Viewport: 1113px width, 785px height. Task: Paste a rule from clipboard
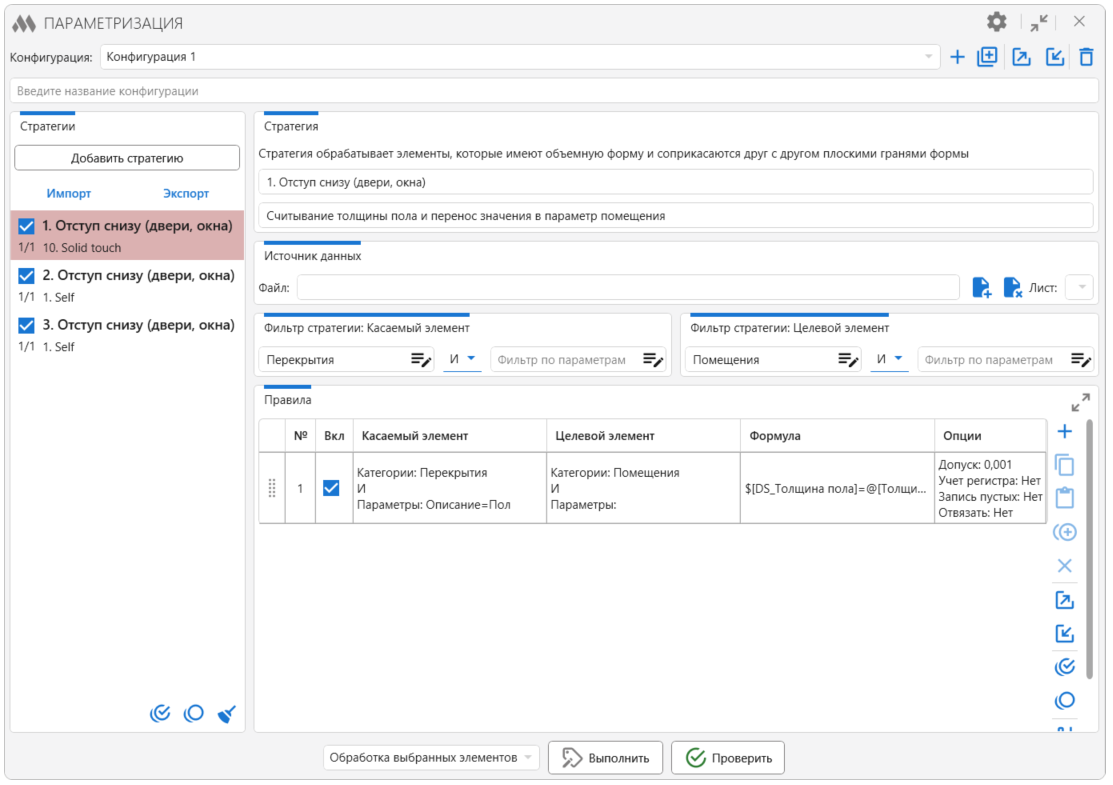click(x=1065, y=498)
